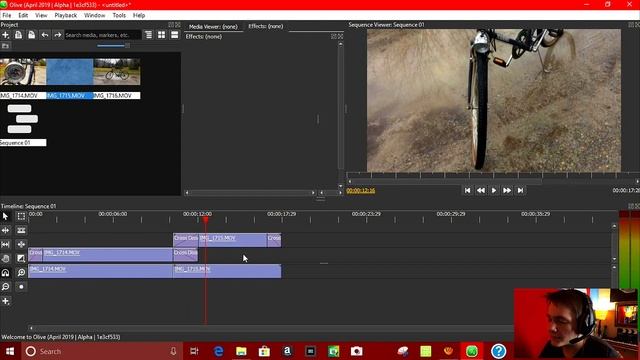The image size is (640, 360).
Task: Click timeline ruler at 00:00:06:00
Action: [113, 214]
